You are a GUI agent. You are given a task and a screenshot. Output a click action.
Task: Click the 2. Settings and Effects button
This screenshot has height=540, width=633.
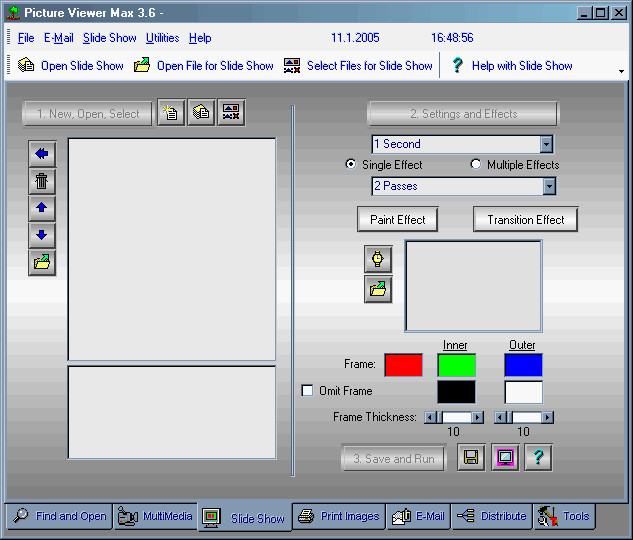point(463,114)
